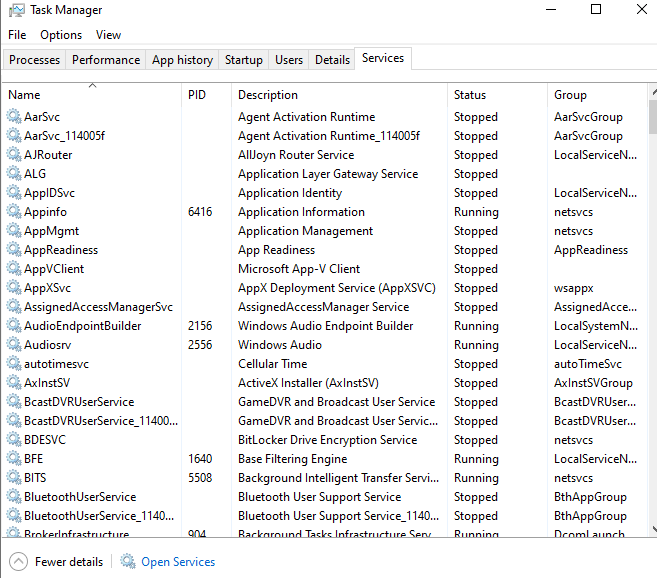Click the gear icon beside AarSvc_114005f

[14, 135]
